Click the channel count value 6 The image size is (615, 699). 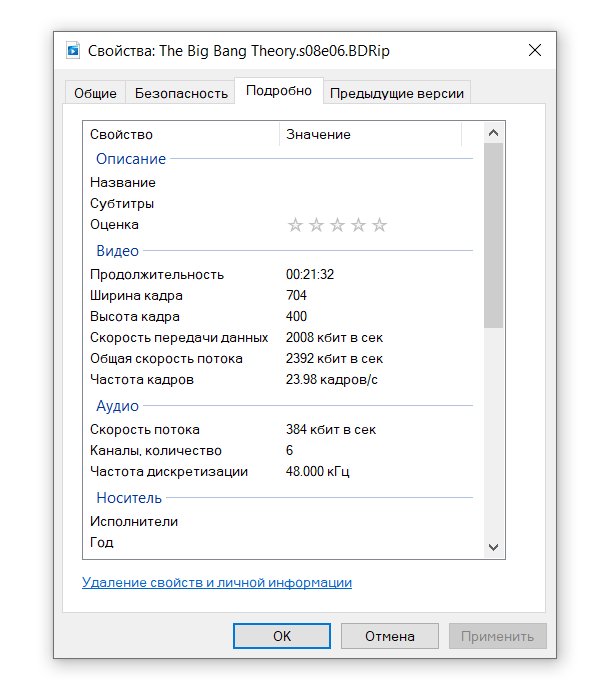[x=289, y=450]
